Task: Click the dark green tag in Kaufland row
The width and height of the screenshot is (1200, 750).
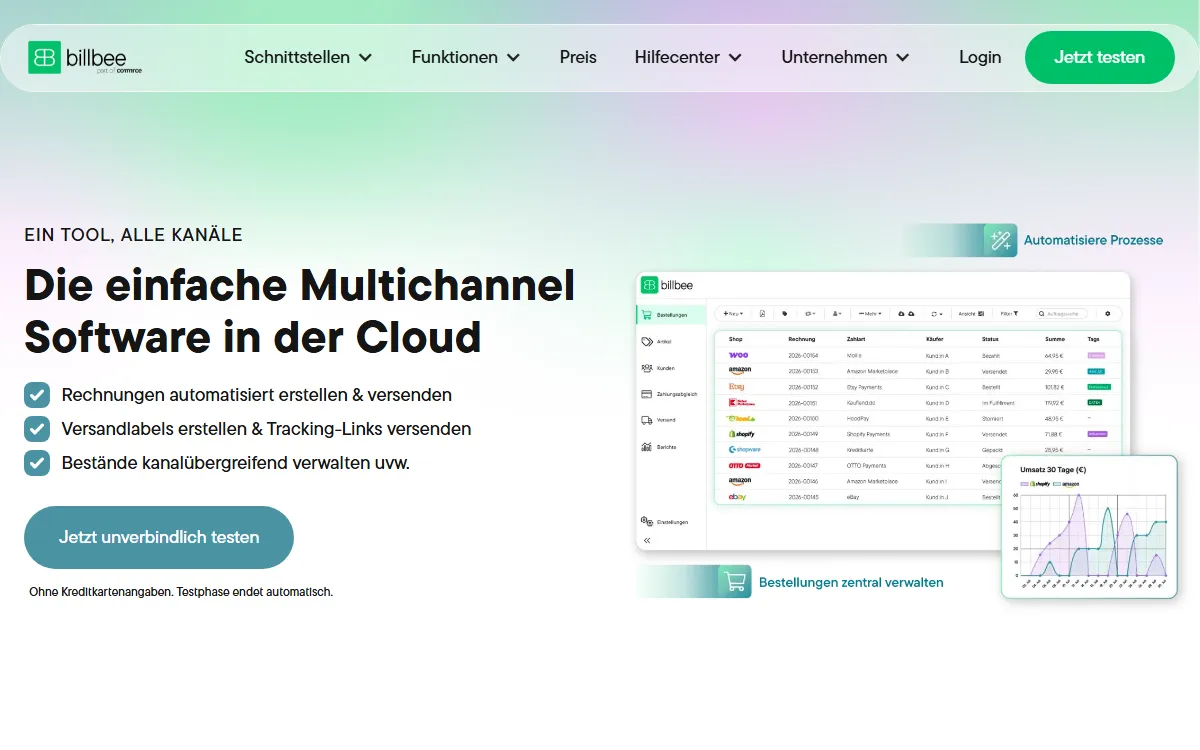Action: 1094,403
